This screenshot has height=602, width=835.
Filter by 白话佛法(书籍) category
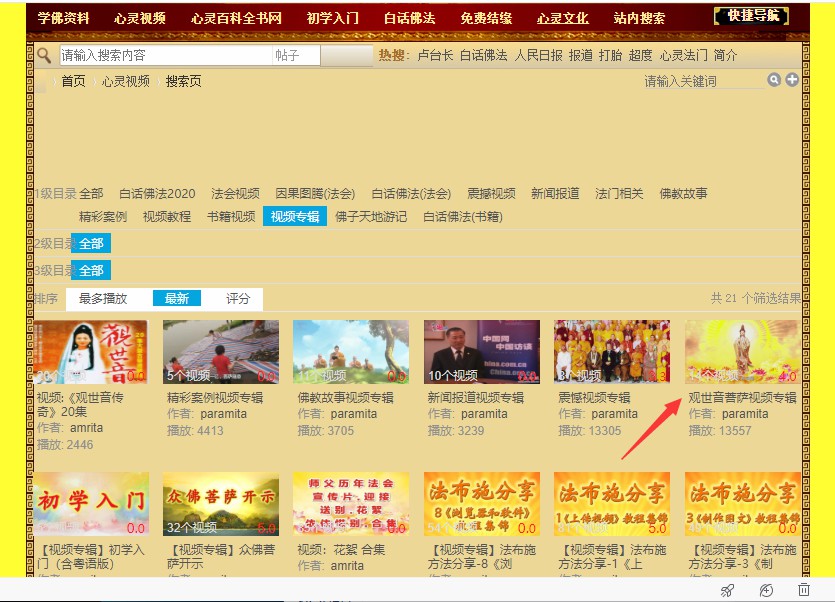coord(463,217)
